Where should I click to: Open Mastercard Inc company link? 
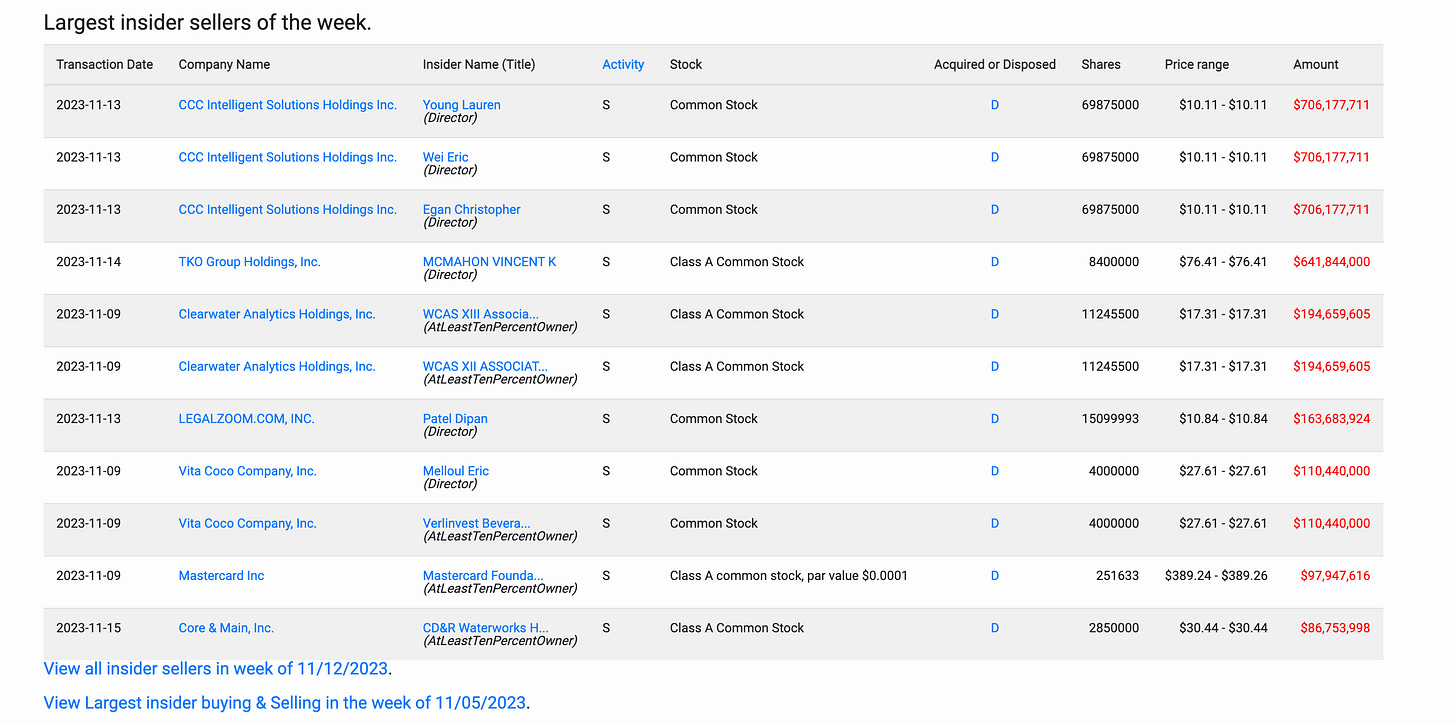(x=221, y=576)
